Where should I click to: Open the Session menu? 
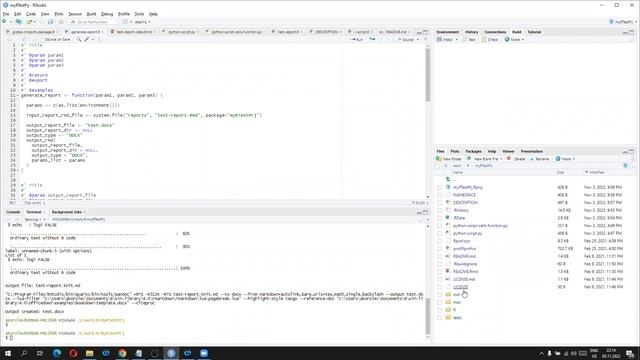pos(75,14)
